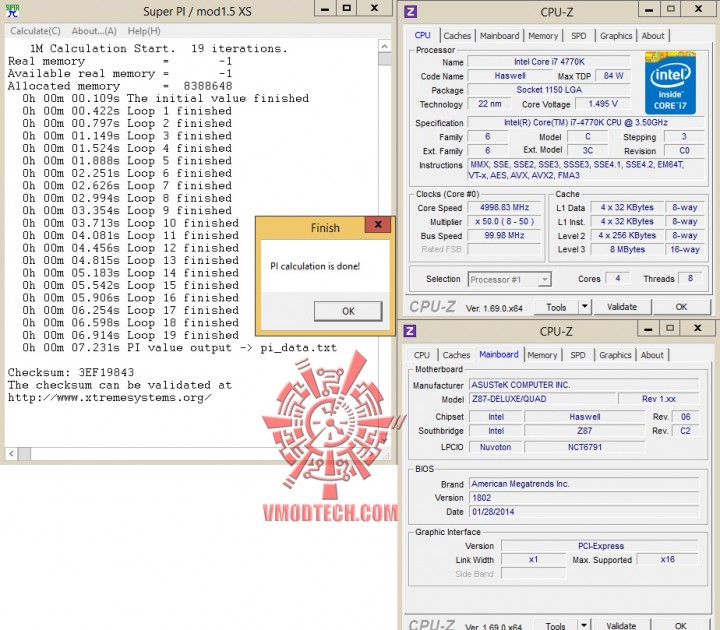720x630 pixels.
Task: Open About tab in lower CPU-Z window
Action: (x=652, y=355)
